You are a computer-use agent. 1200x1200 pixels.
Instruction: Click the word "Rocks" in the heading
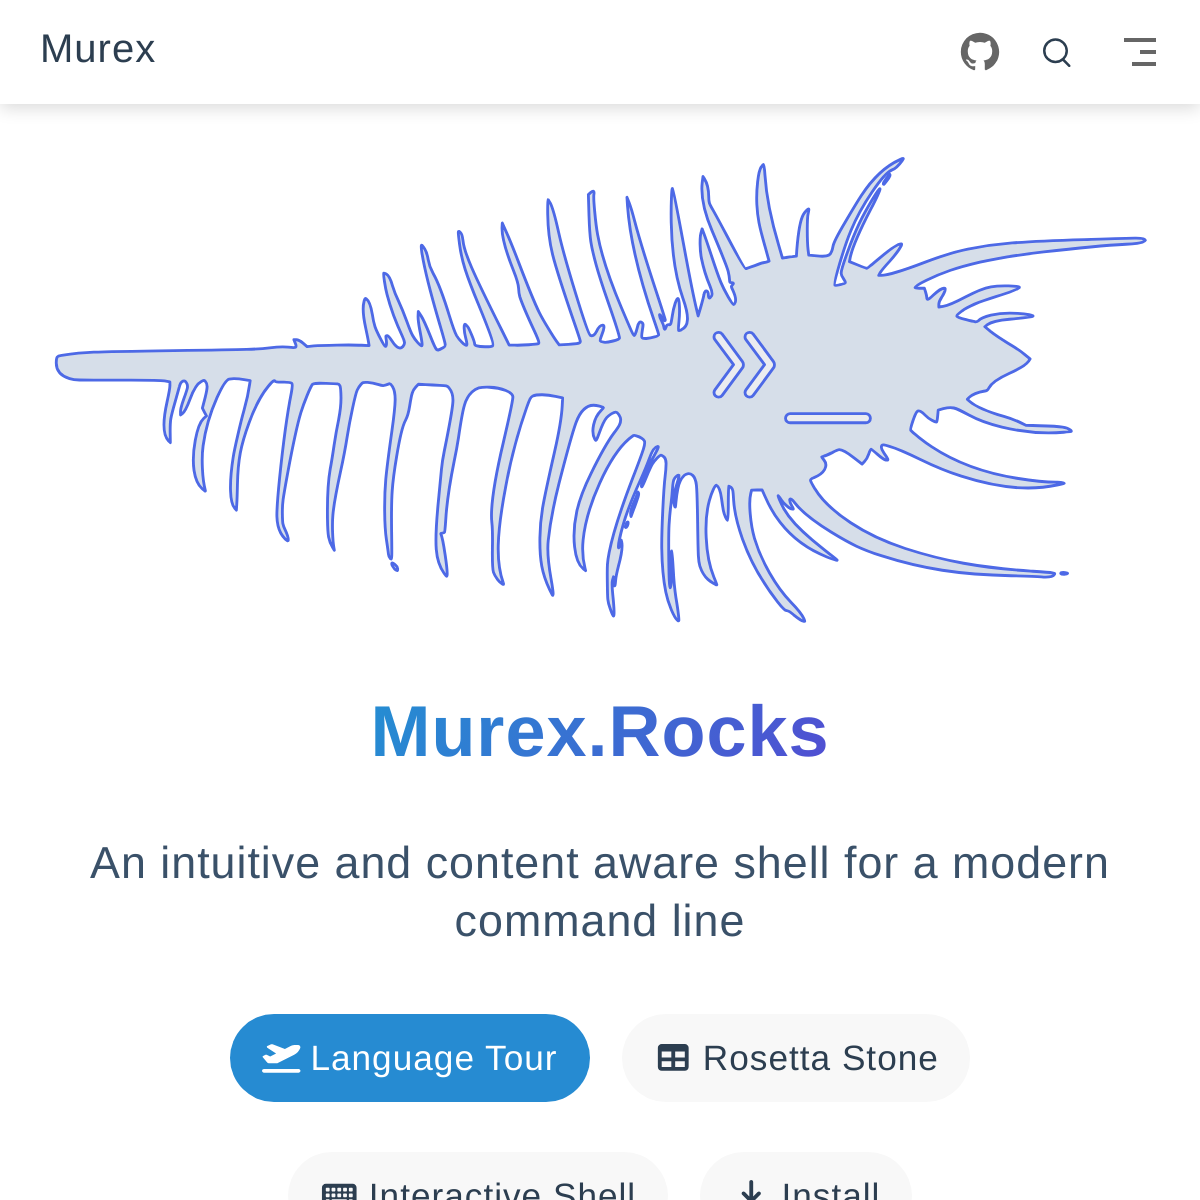(x=718, y=732)
